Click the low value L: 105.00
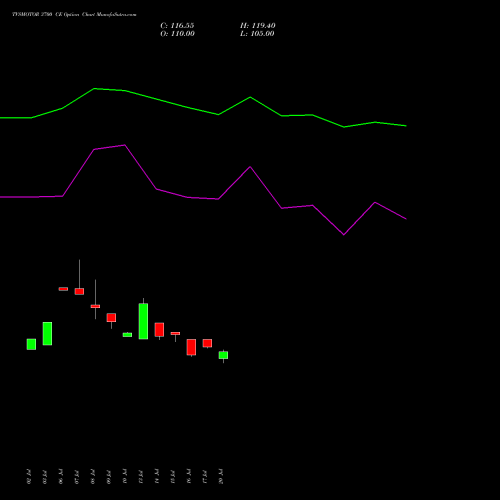This screenshot has width=500, height=500. 257,34
